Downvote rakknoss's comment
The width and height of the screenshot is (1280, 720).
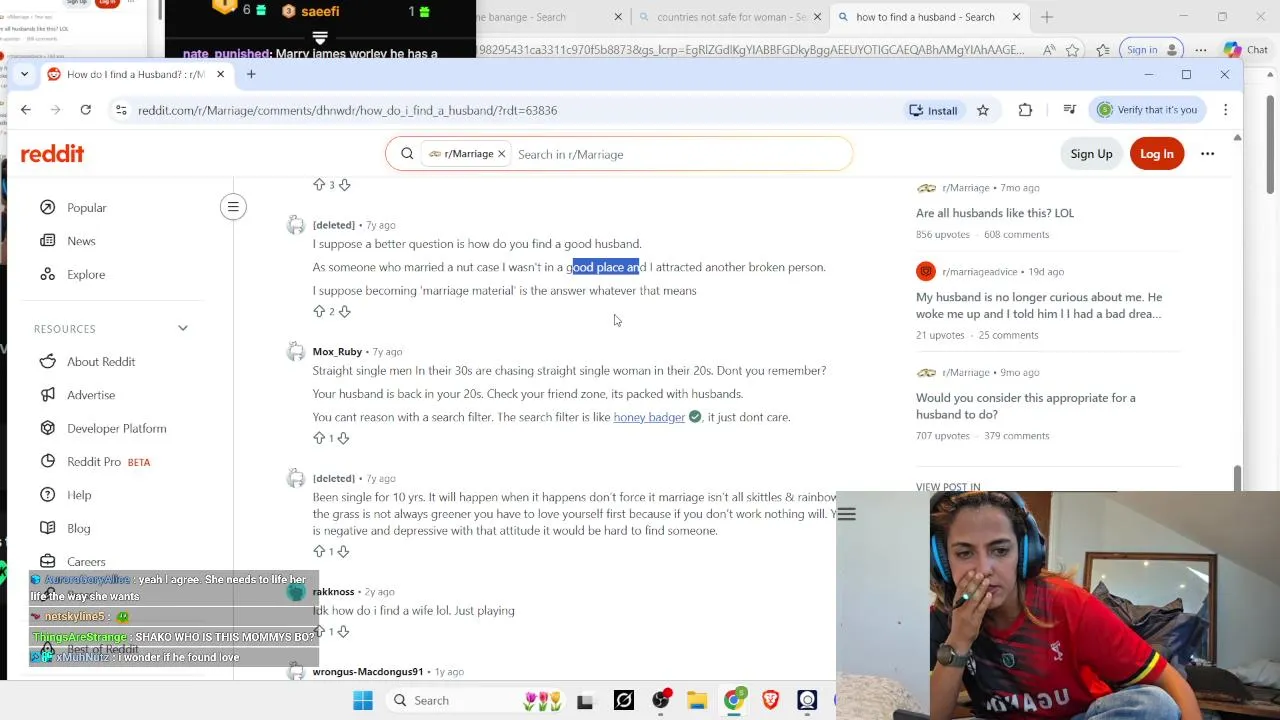(x=343, y=631)
